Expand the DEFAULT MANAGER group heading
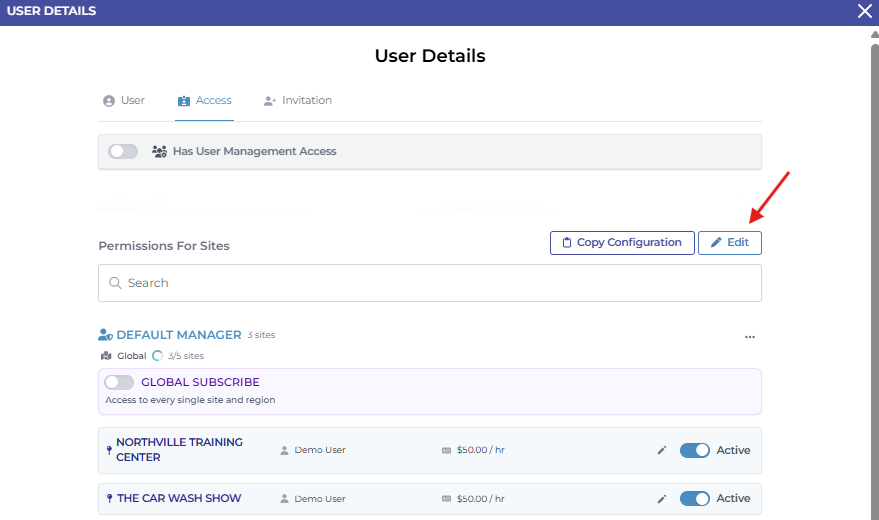The image size is (879, 520). pos(179,335)
